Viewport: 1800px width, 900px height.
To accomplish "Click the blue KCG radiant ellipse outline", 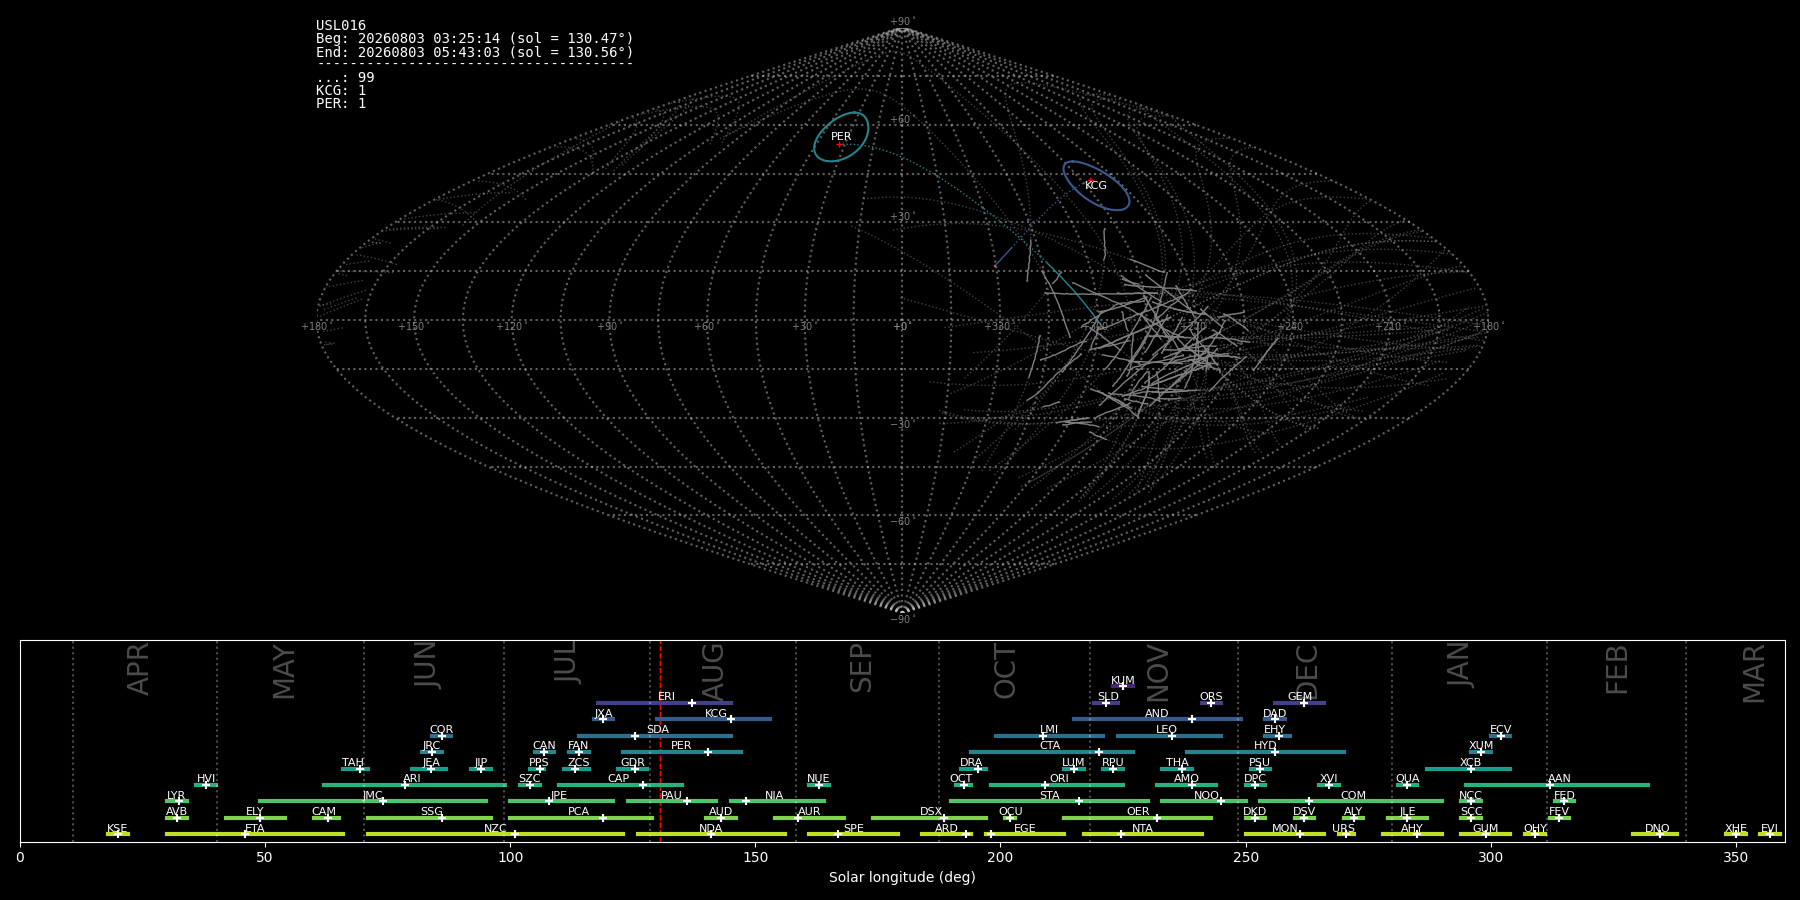I will [x=1096, y=186].
